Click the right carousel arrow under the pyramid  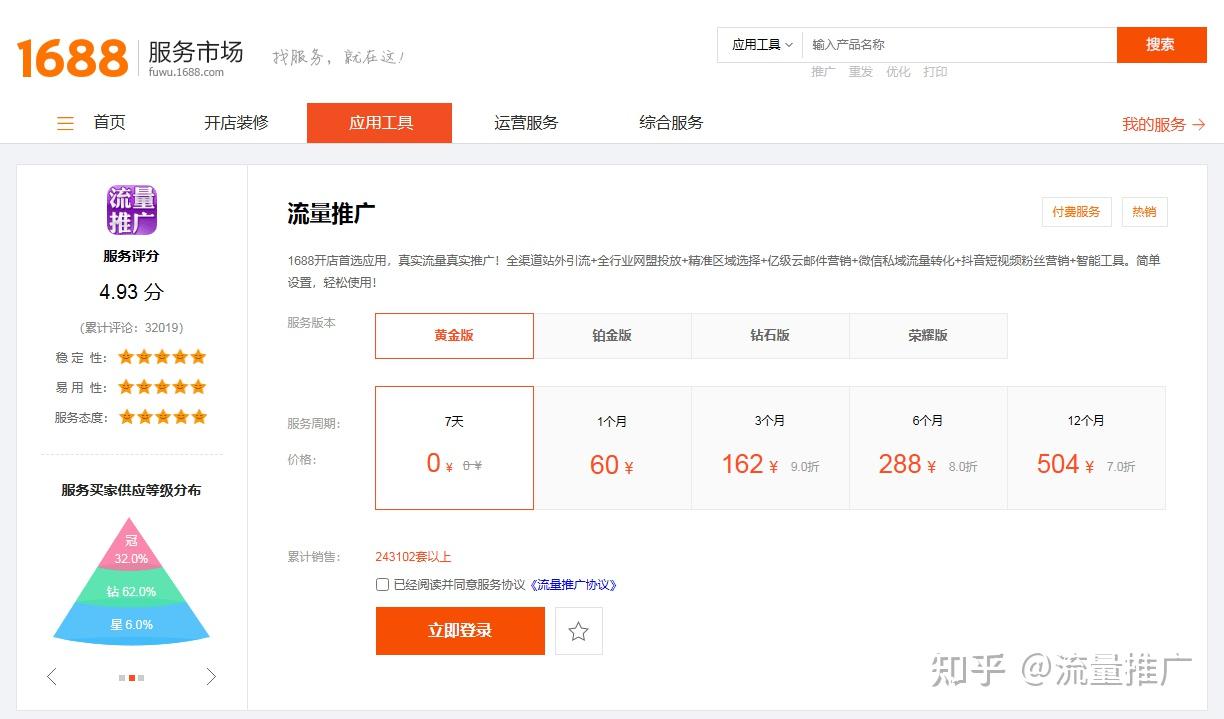click(211, 676)
